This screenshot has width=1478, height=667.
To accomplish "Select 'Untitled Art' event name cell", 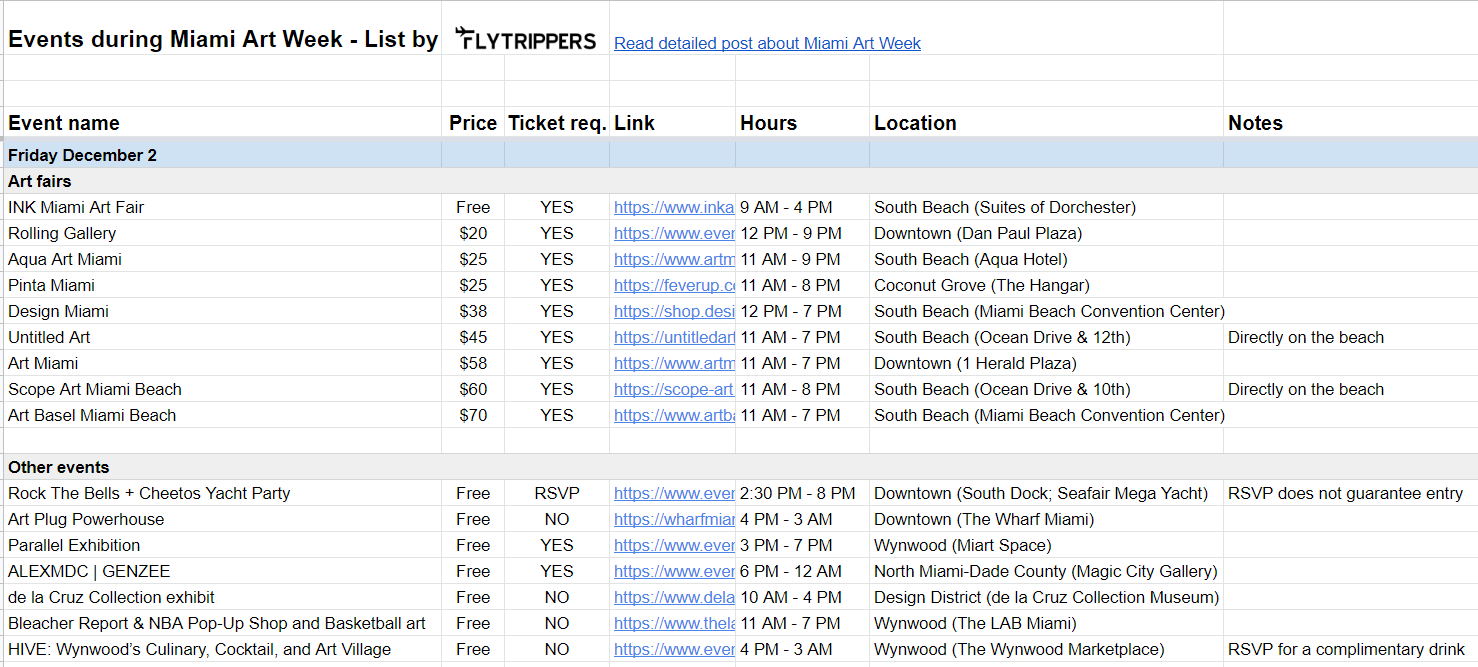I will (x=223, y=337).
